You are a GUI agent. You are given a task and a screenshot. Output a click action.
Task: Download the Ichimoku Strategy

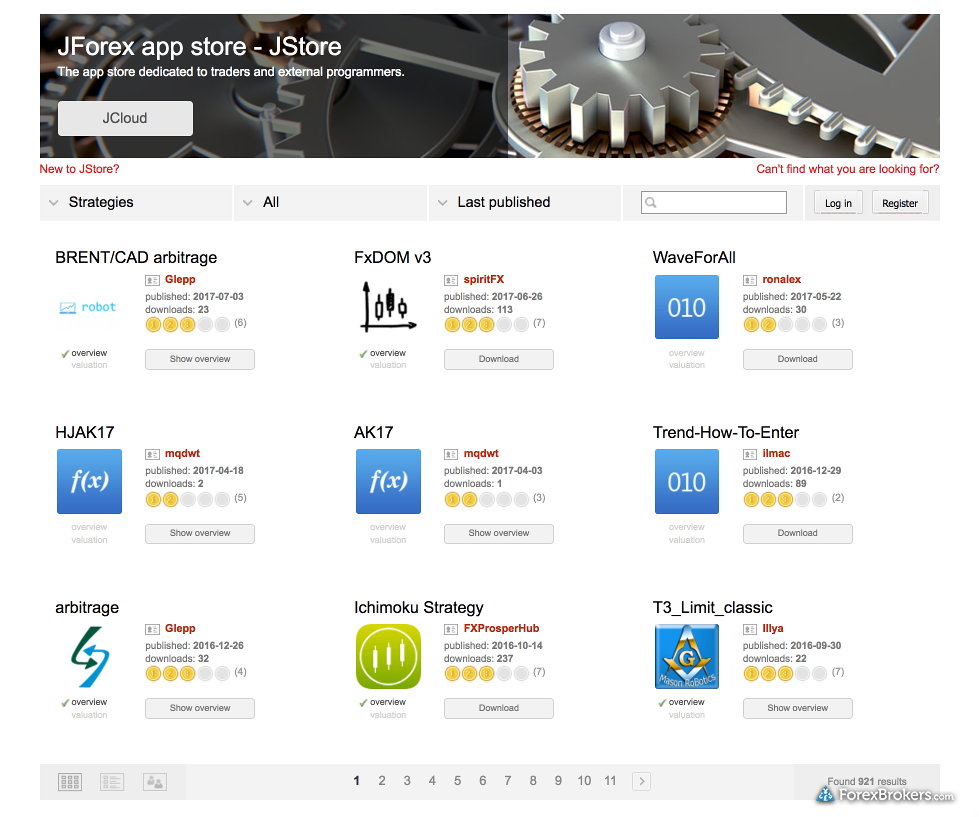[x=499, y=708]
